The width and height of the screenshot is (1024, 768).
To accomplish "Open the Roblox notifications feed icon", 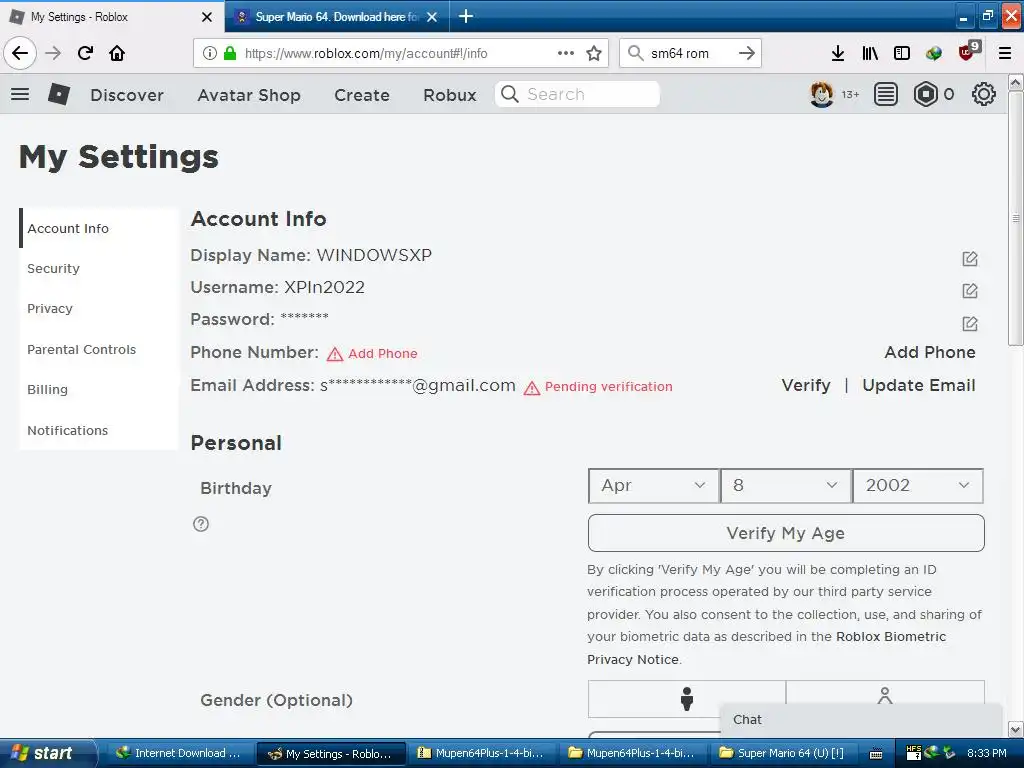I will click(x=886, y=95).
